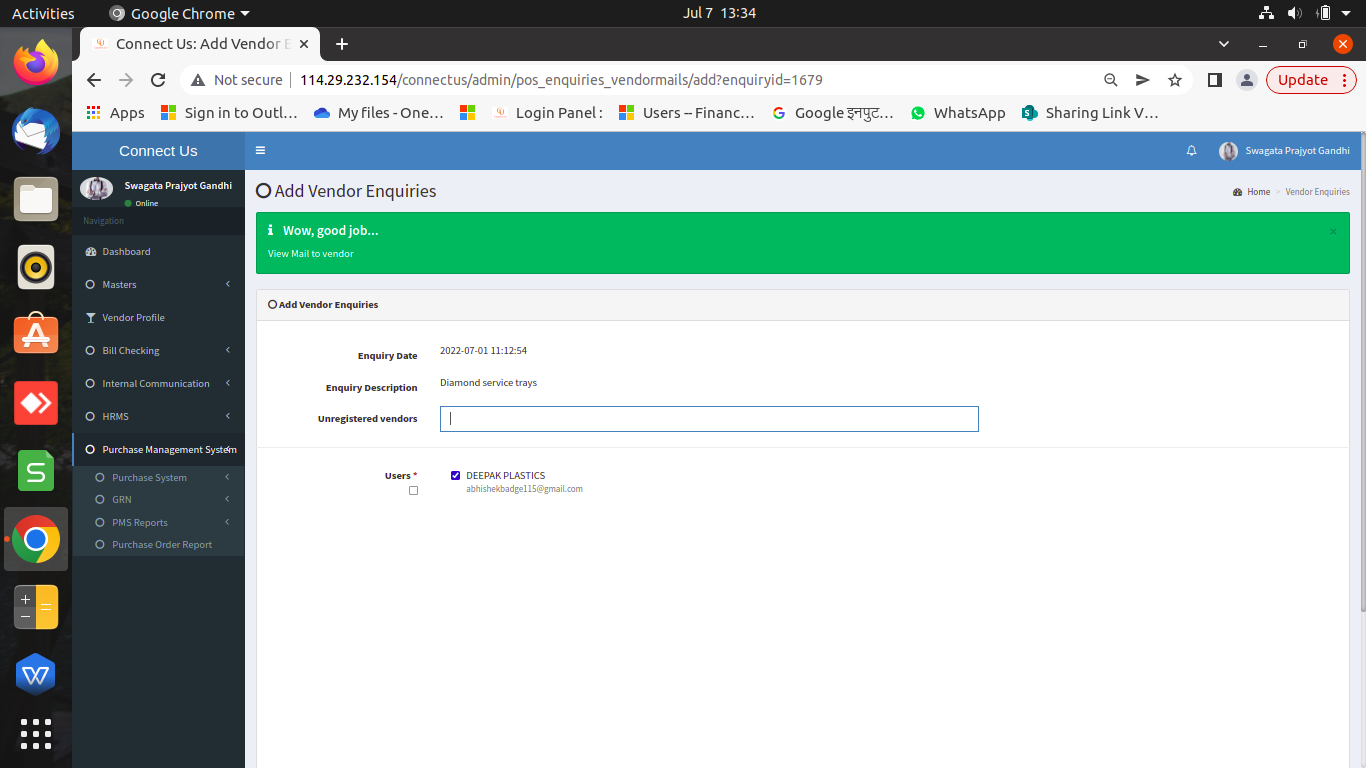Click the share page arrow icon
This screenshot has height=768, width=1366.
tap(1142, 80)
